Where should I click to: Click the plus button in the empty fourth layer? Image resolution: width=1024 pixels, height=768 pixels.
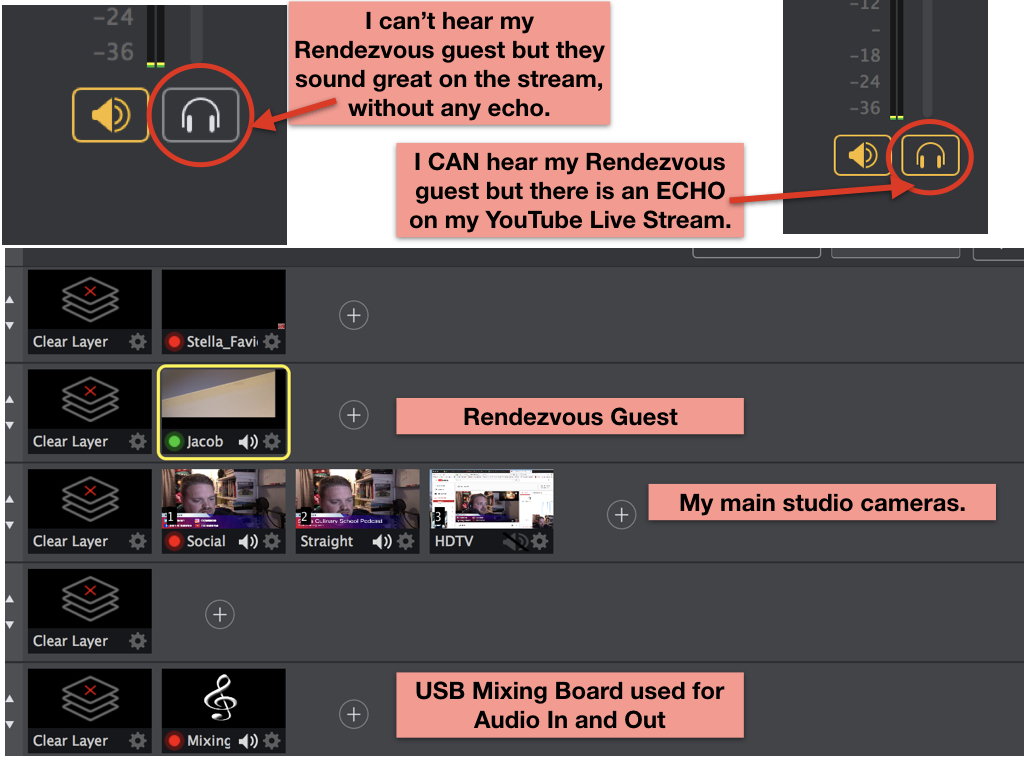pyautogui.click(x=220, y=614)
